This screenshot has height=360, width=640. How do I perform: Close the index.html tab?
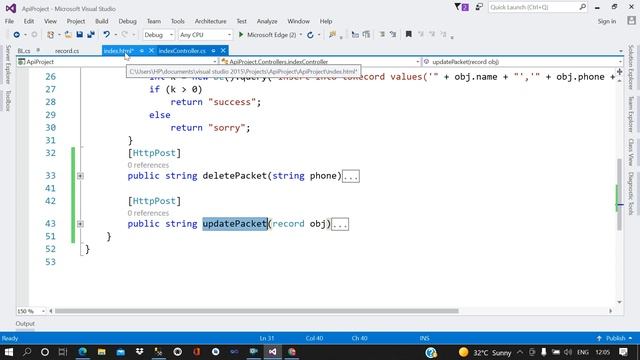click(x=151, y=51)
